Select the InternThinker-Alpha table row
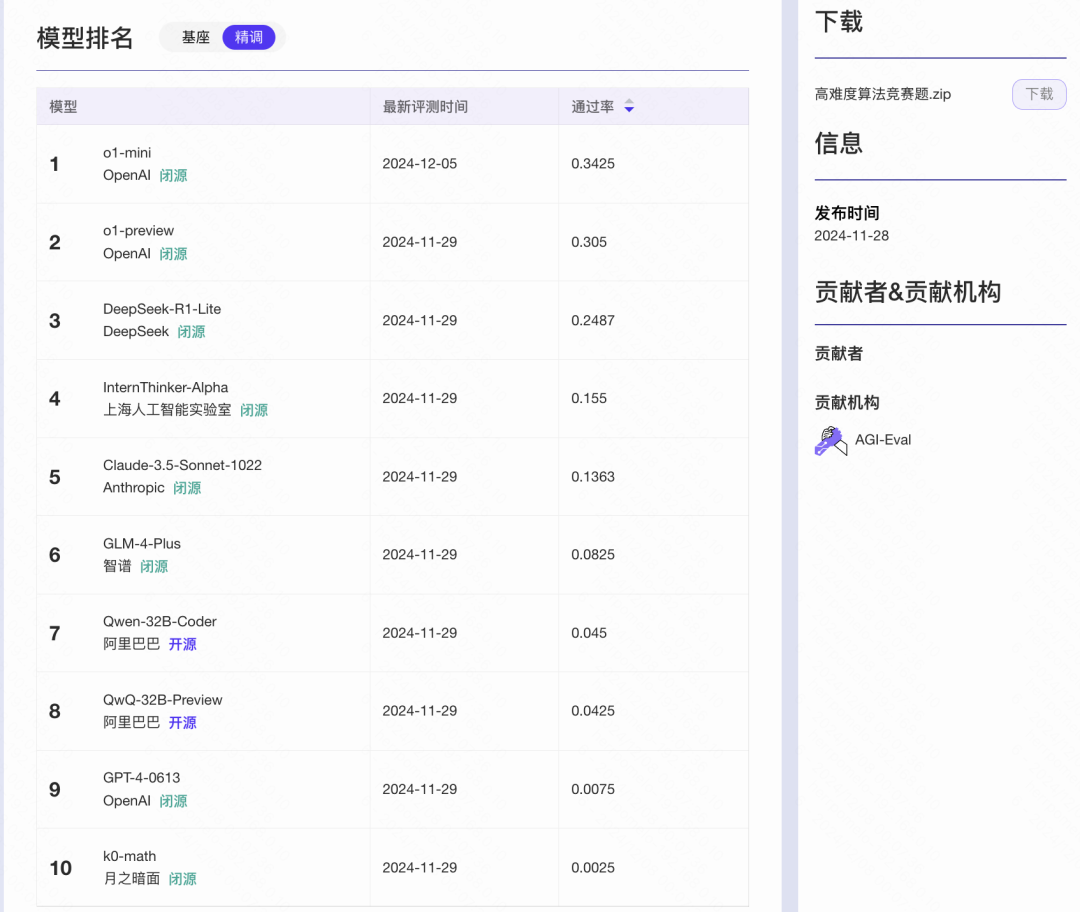Viewport: 1080px width, 912px height. 390,398
